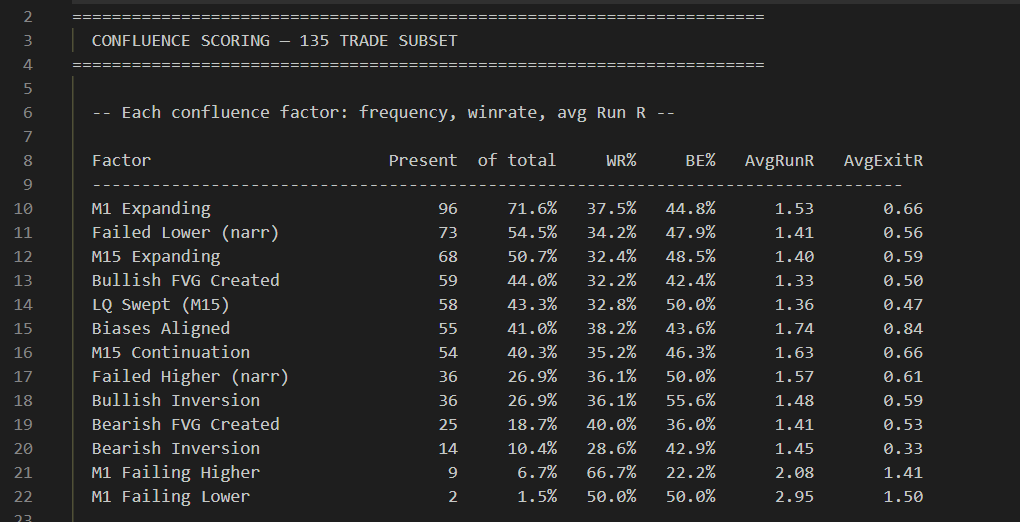This screenshot has height=522, width=1020.
Task: Select the 'Present' column header
Action: [x=423, y=161]
